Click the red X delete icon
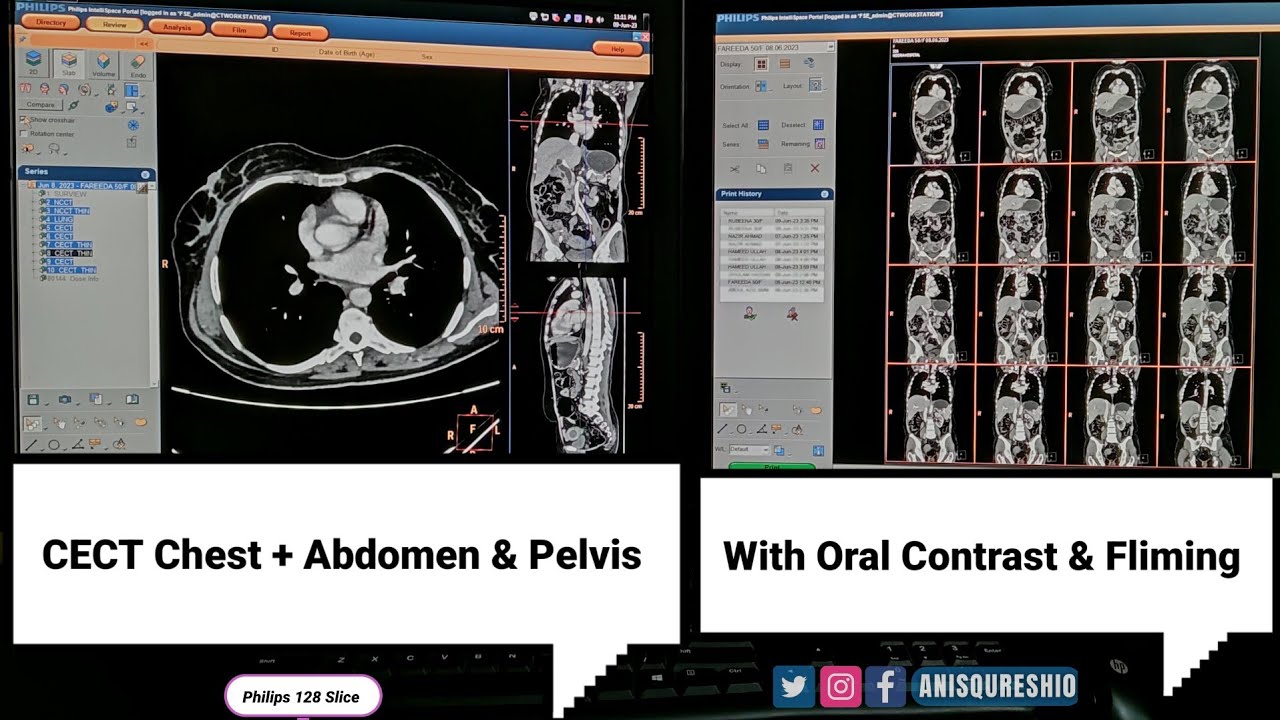 point(815,168)
